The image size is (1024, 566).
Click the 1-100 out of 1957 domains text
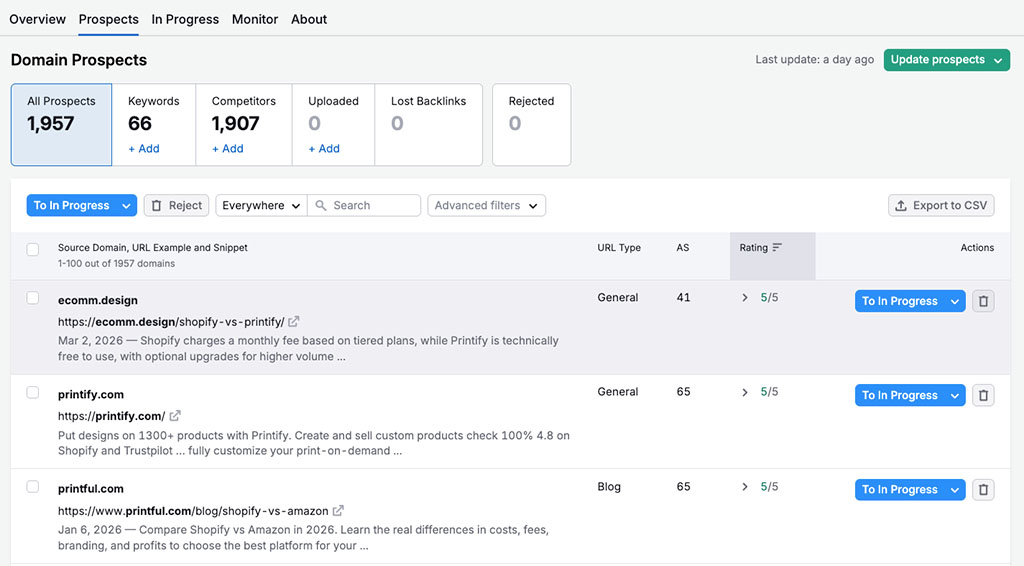point(116,264)
